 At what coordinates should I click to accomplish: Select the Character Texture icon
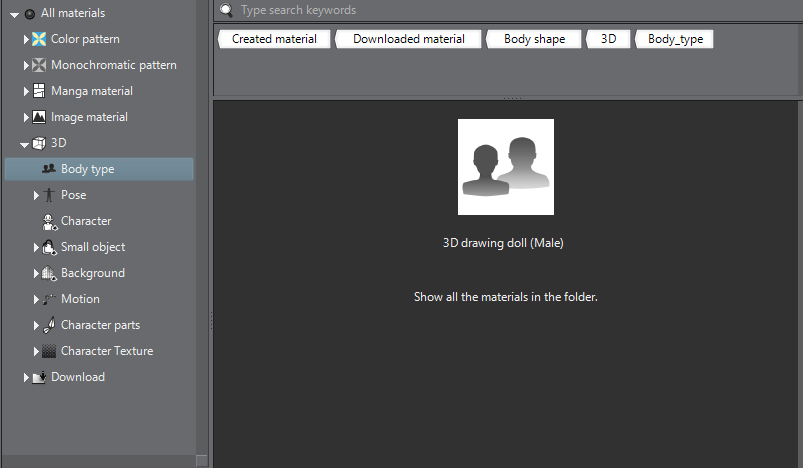pos(49,351)
